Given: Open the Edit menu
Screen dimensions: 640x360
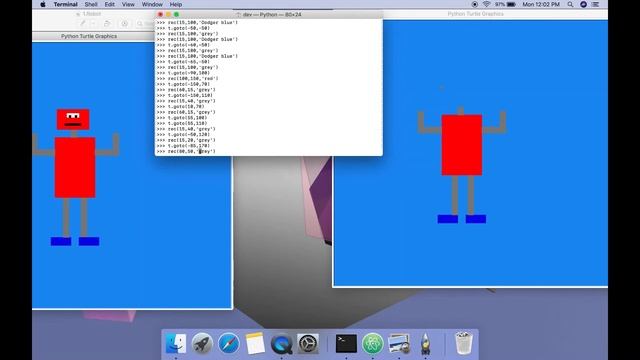Looking at the screenshot, I should [x=109, y=4].
